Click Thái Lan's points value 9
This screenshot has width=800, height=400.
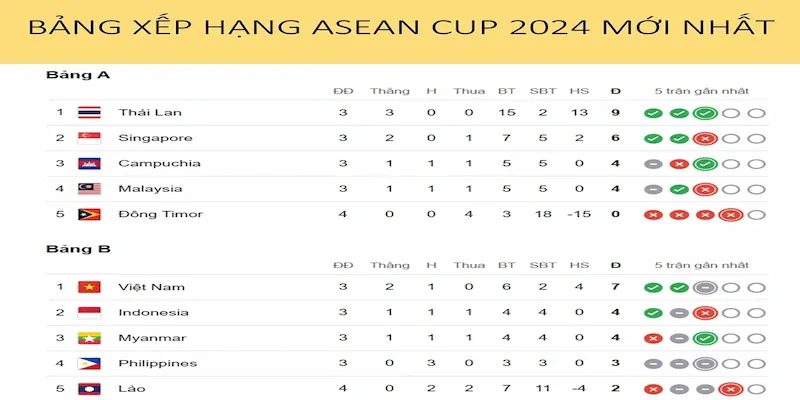[615, 112]
